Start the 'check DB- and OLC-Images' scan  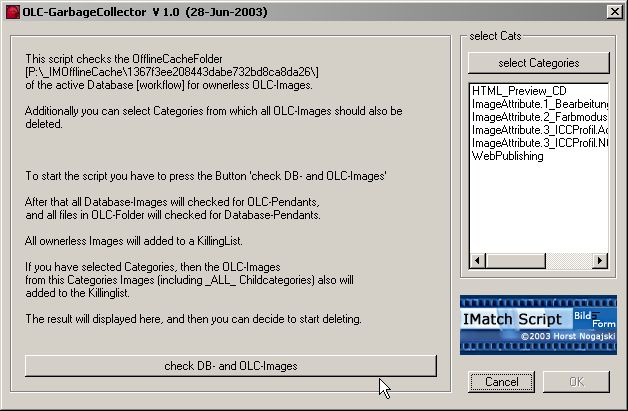click(x=230, y=366)
